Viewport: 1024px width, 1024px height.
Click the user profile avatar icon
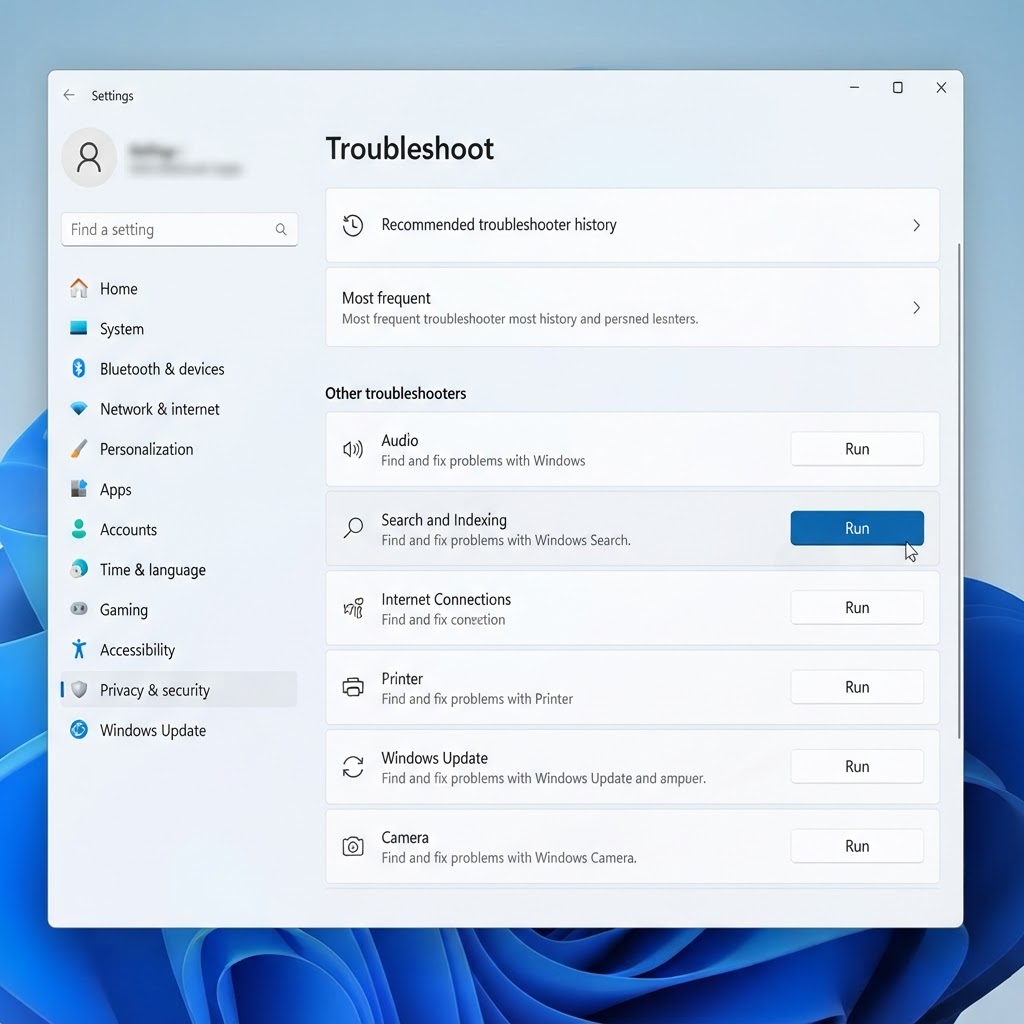pyautogui.click(x=89, y=157)
